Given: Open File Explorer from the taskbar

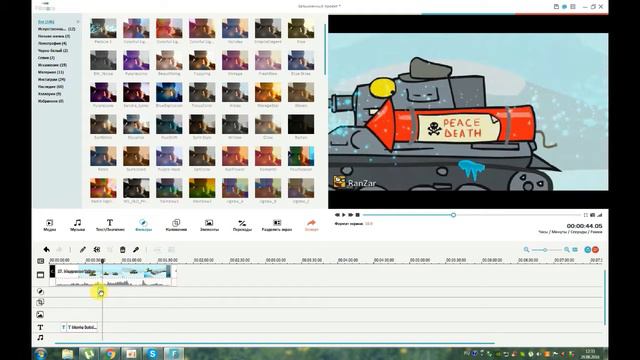Looking at the screenshot, I should 67,353.
